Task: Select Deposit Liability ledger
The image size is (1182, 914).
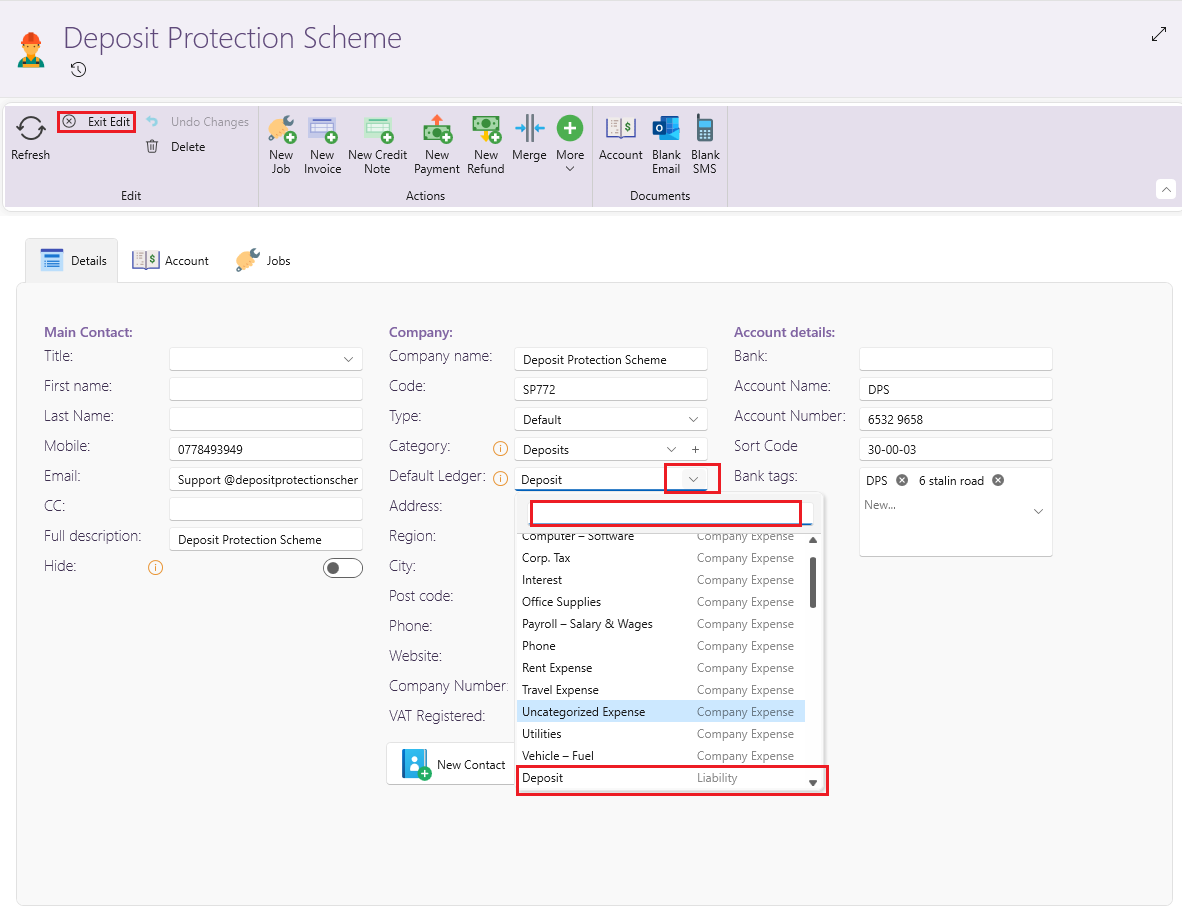Action: pyautogui.click(x=660, y=778)
